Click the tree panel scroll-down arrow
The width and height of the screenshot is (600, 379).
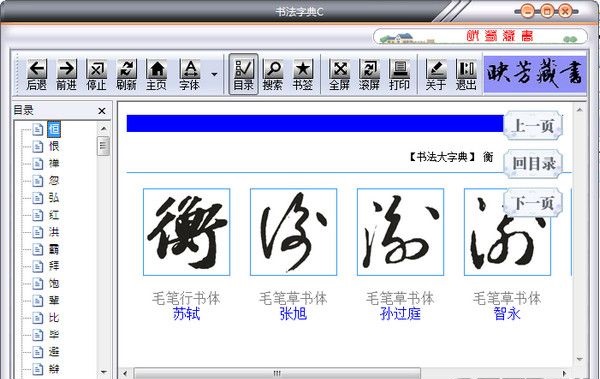pos(104,372)
